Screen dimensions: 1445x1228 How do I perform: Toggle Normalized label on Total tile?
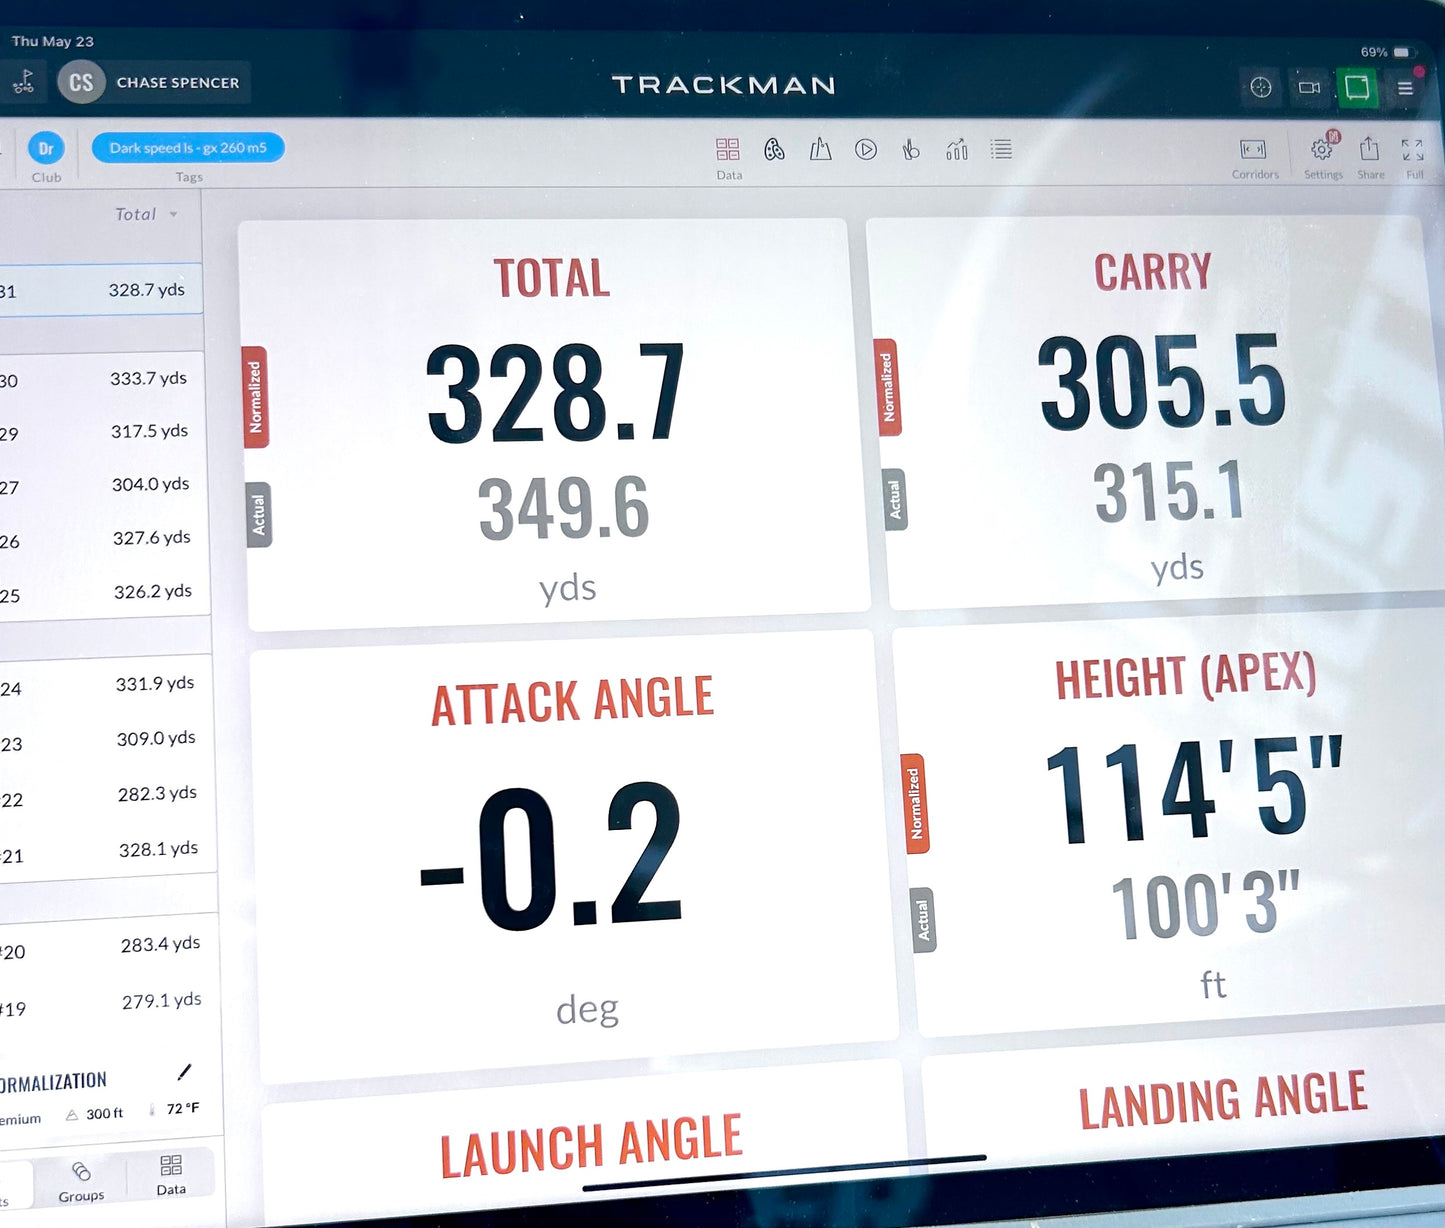coord(255,397)
